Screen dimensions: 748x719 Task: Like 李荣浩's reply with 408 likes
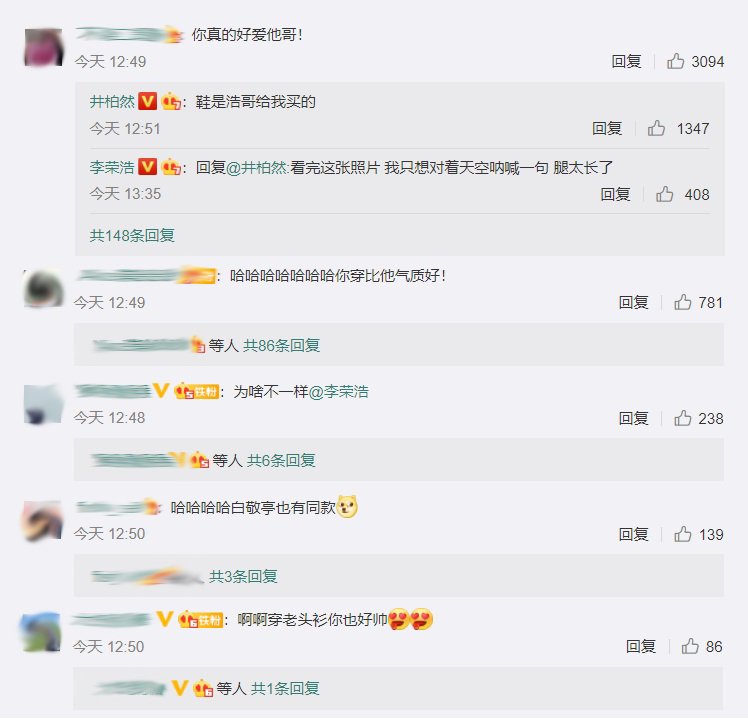[665, 194]
